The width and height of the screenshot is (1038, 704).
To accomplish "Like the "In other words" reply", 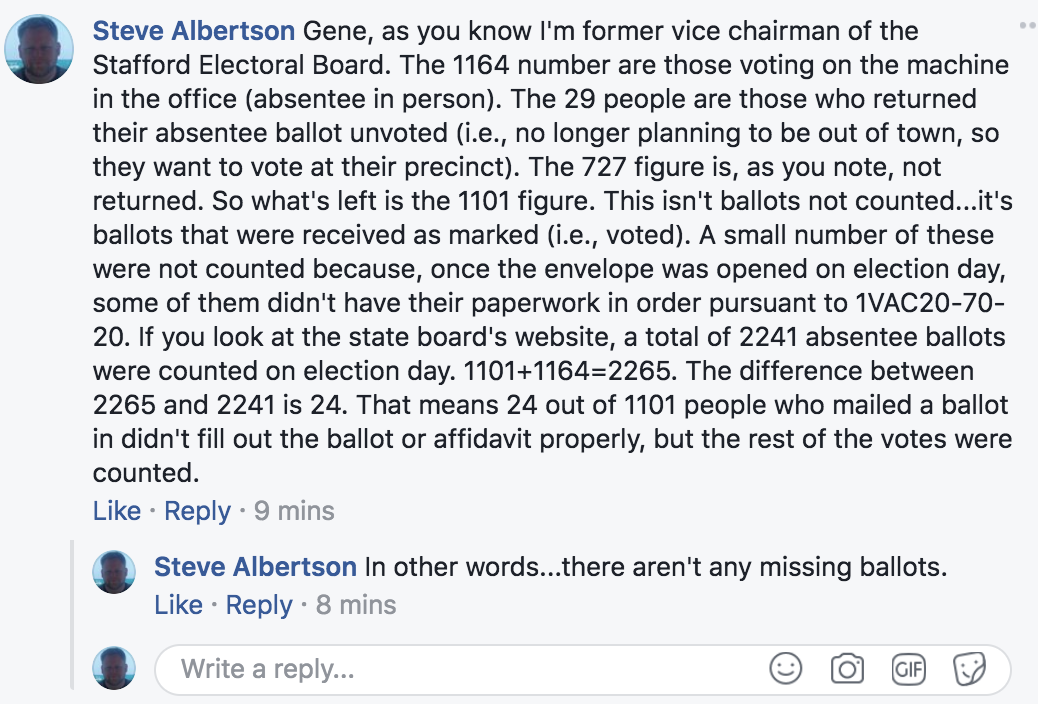I will 179,605.
